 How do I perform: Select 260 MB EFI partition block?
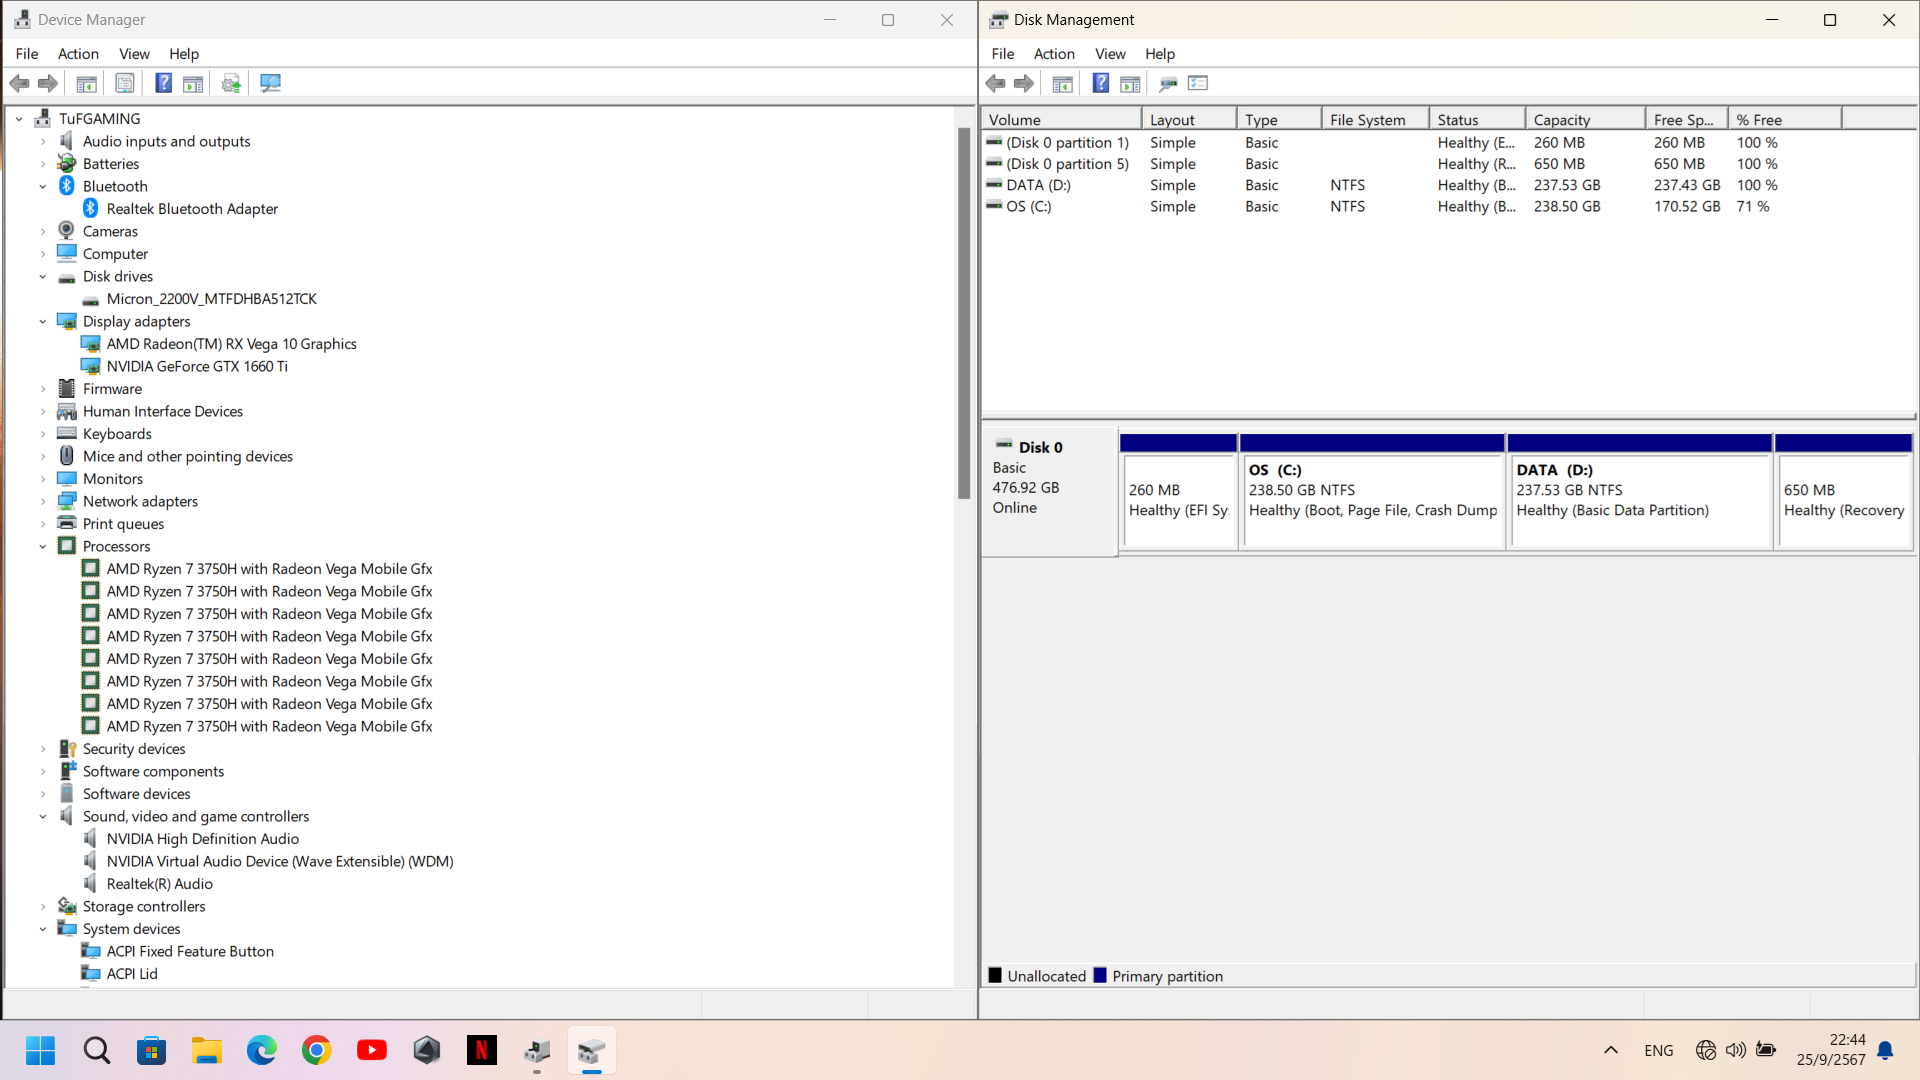click(x=1178, y=491)
